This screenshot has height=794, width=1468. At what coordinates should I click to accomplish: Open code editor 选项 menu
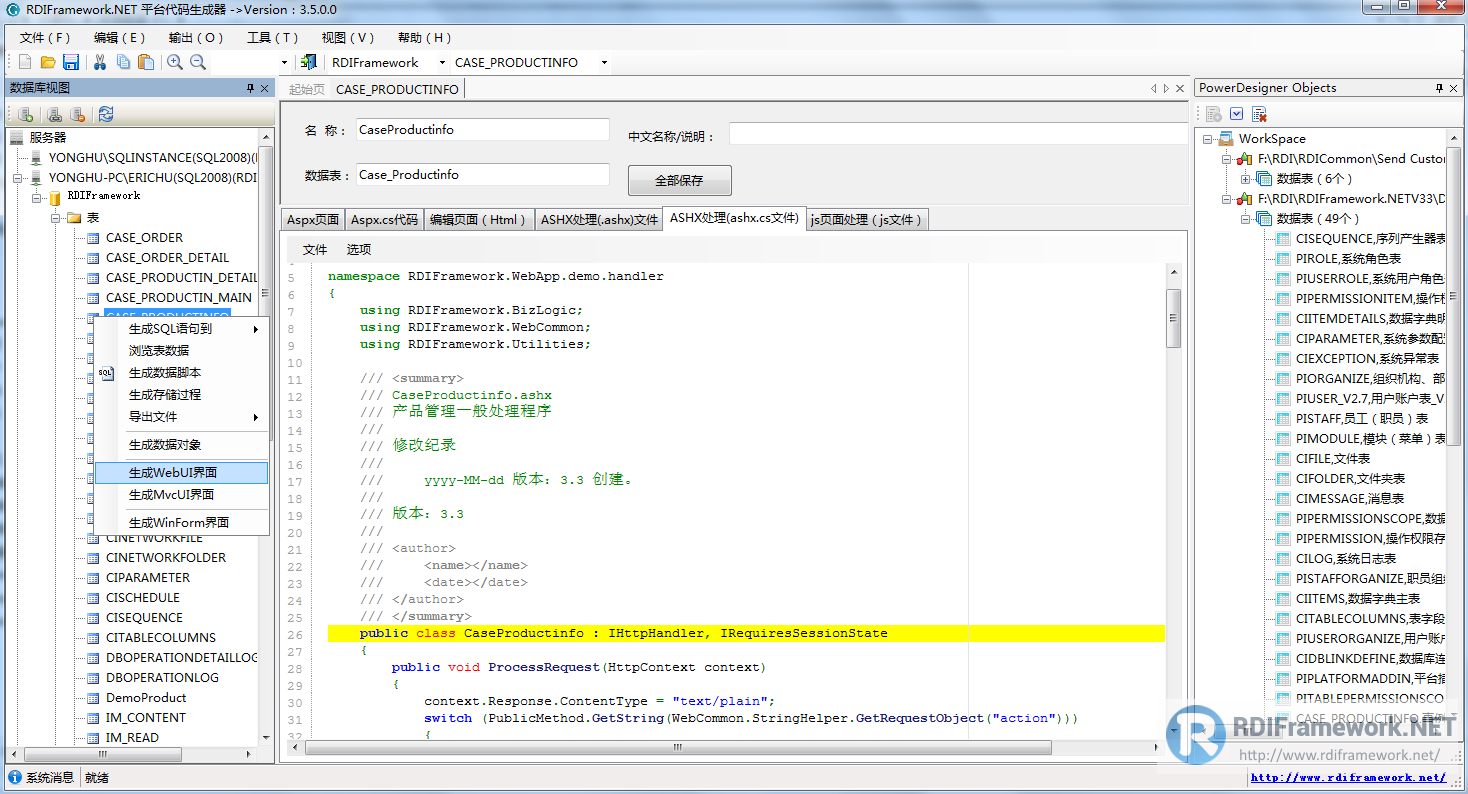click(x=359, y=250)
